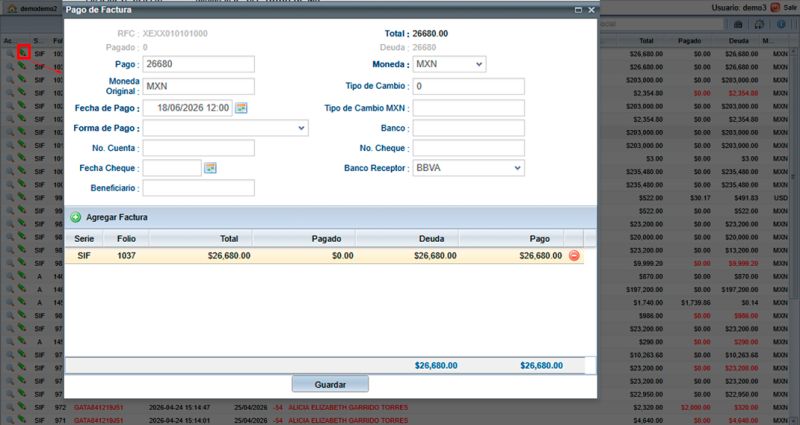This screenshot has width=800, height=425.
Task: Click the blue info icon in the background toolbar
Action: 781,24
